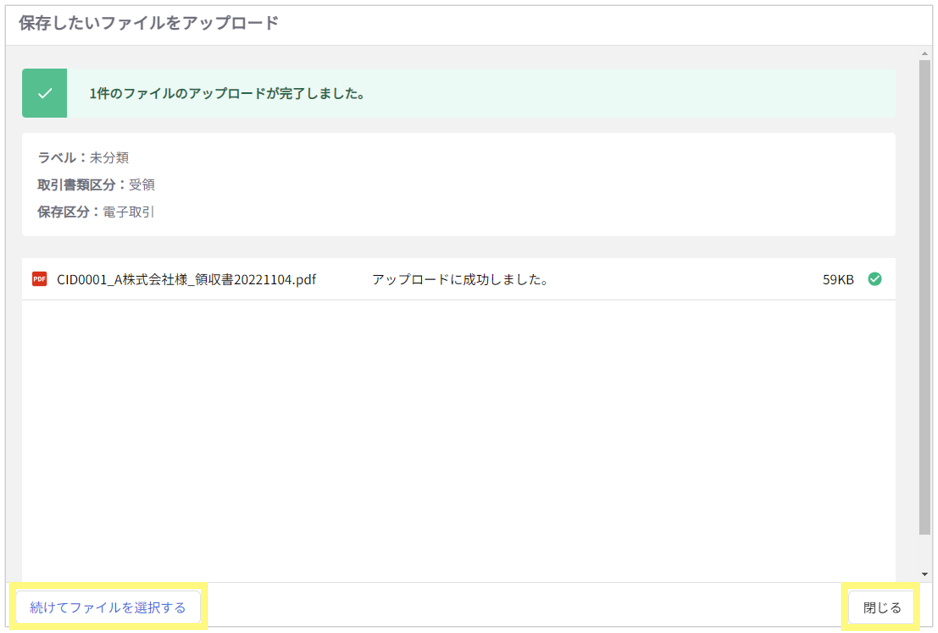
Task: Click the dialog title 保存したいファイルをアップロード
Action: click(149, 23)
